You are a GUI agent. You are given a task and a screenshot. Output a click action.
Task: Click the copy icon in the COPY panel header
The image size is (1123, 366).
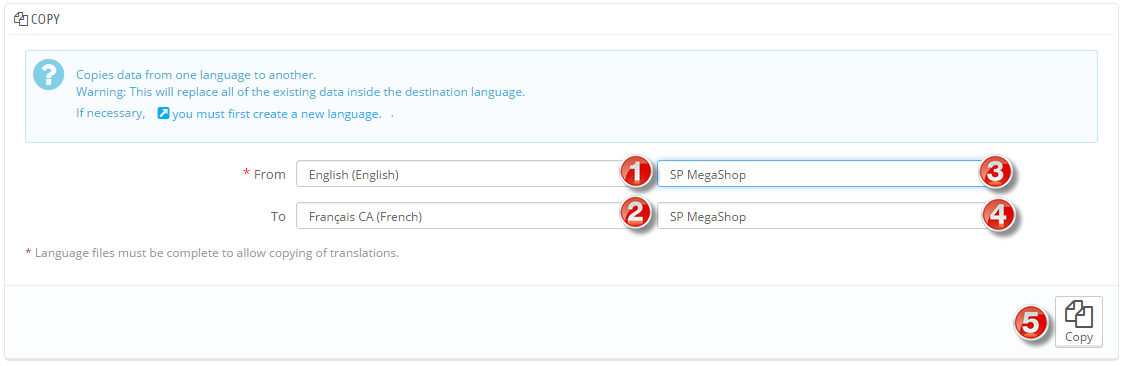coord(20,19)
